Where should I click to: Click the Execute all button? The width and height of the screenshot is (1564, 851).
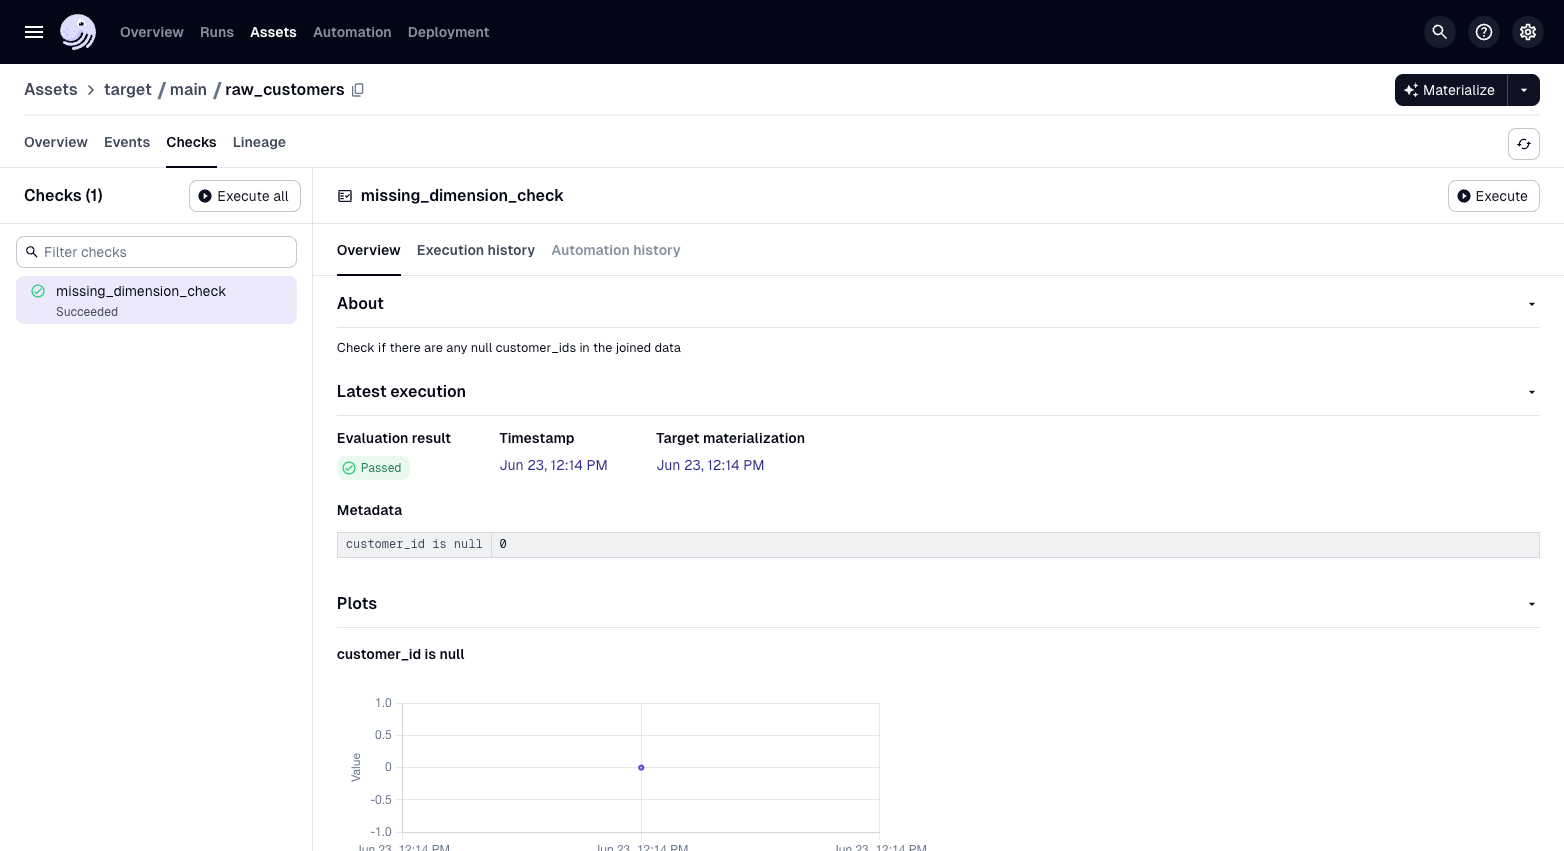pos(245,196)
